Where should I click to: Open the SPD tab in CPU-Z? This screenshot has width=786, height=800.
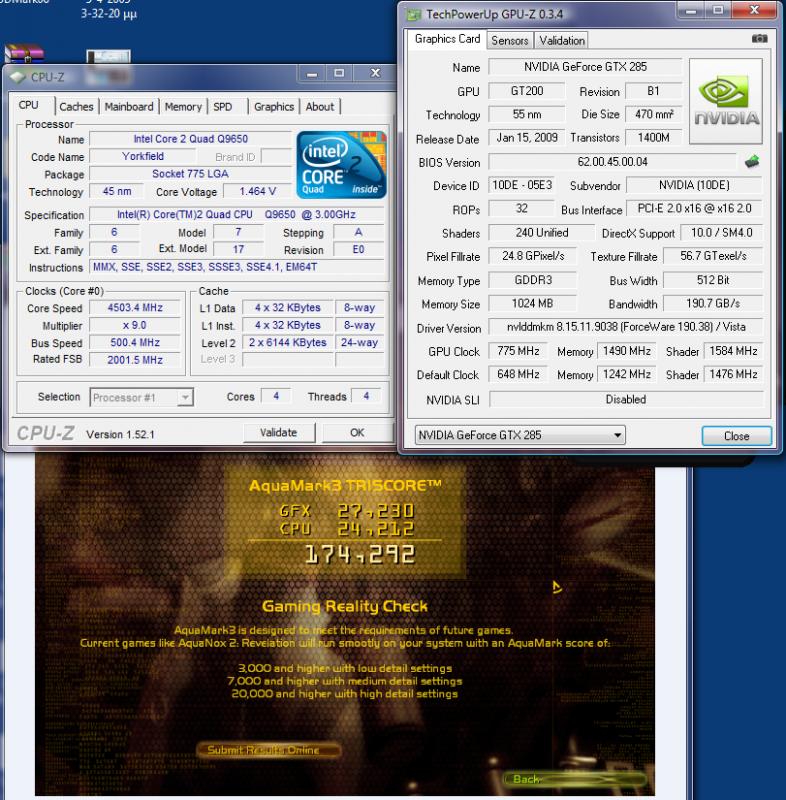[x=222, y=107]
